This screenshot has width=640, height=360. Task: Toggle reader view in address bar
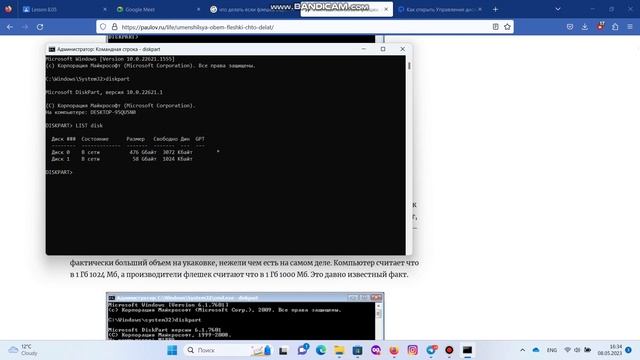tap(495, 27)
